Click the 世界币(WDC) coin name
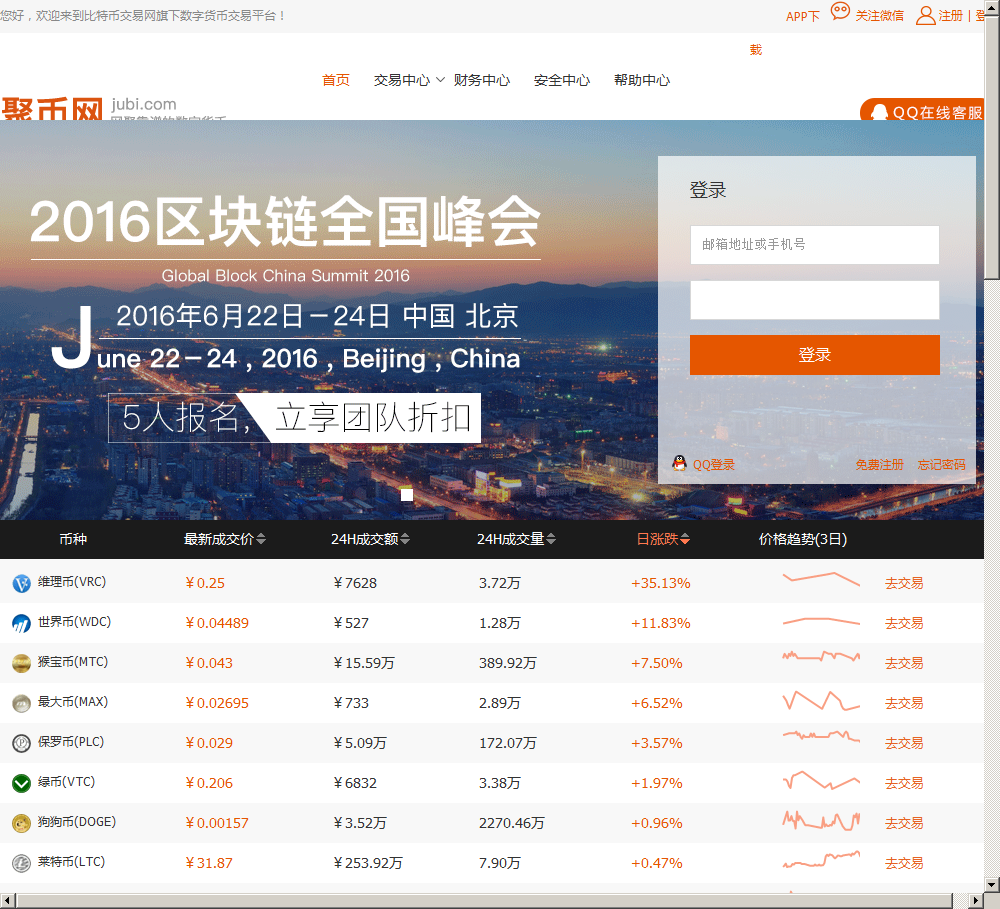Image resolution: width=1000 pixels, height=909 pixels. [74, 622]
